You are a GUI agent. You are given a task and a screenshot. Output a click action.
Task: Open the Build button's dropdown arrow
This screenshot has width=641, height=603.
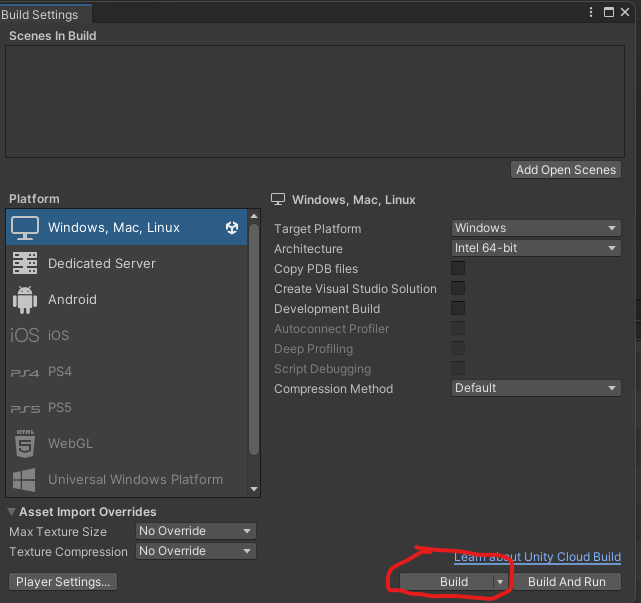click(500, 582)
